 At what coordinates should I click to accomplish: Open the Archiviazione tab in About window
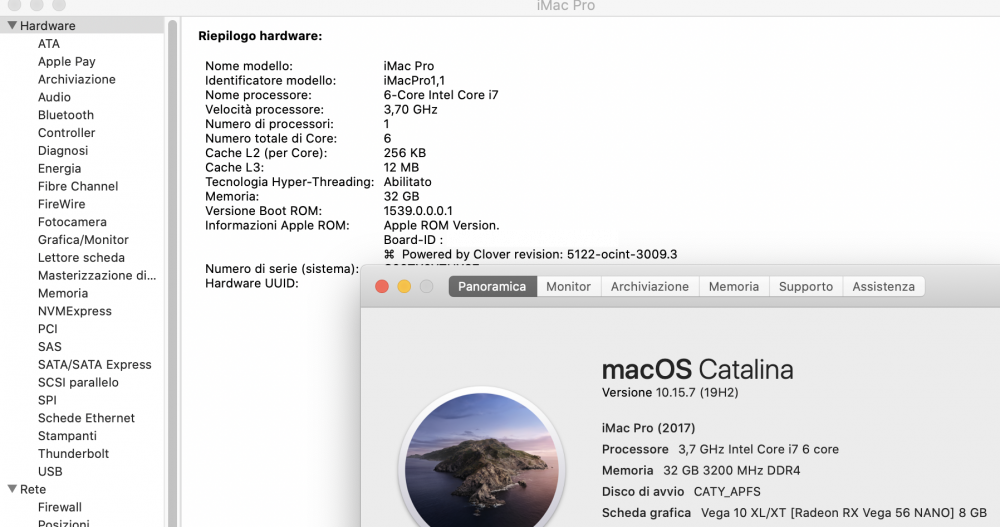[x=650, y=286]
